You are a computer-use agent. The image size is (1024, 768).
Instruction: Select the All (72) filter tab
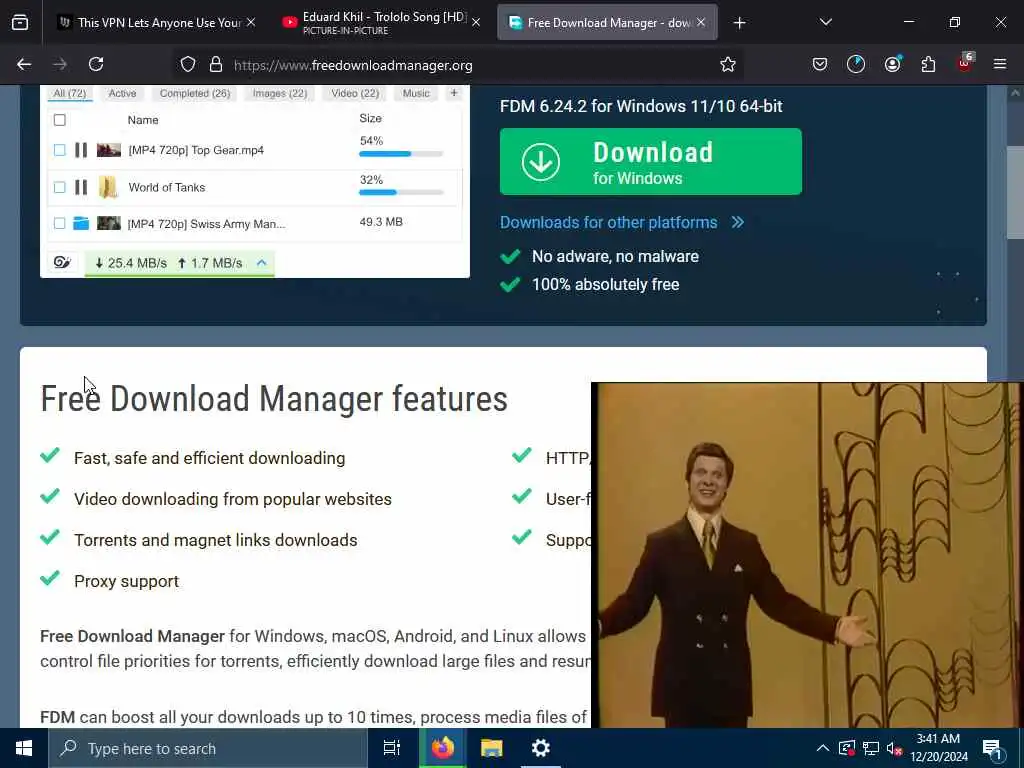tap(70, 93)
